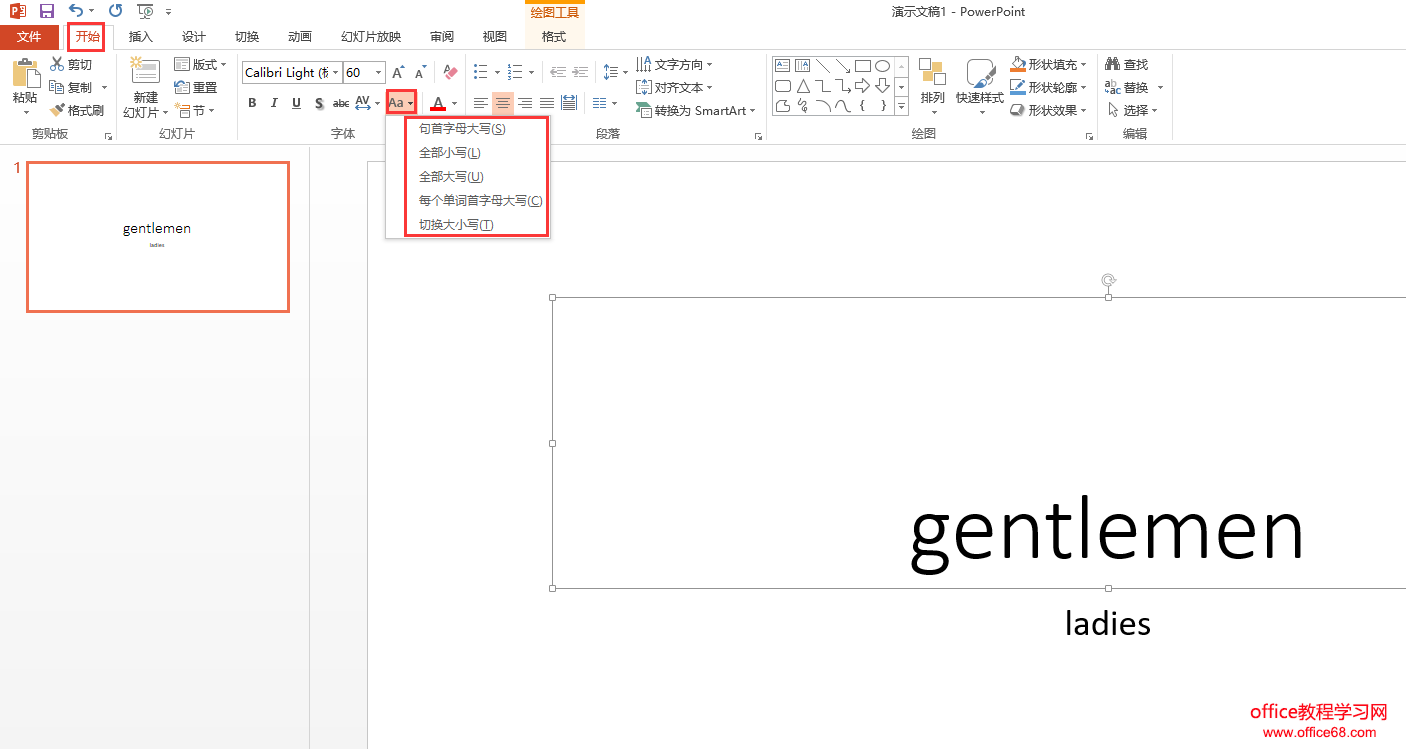This screenshot has width=1406, height=749.
Task: Click the text shadow S icon
Action: (x=318, y=103)
